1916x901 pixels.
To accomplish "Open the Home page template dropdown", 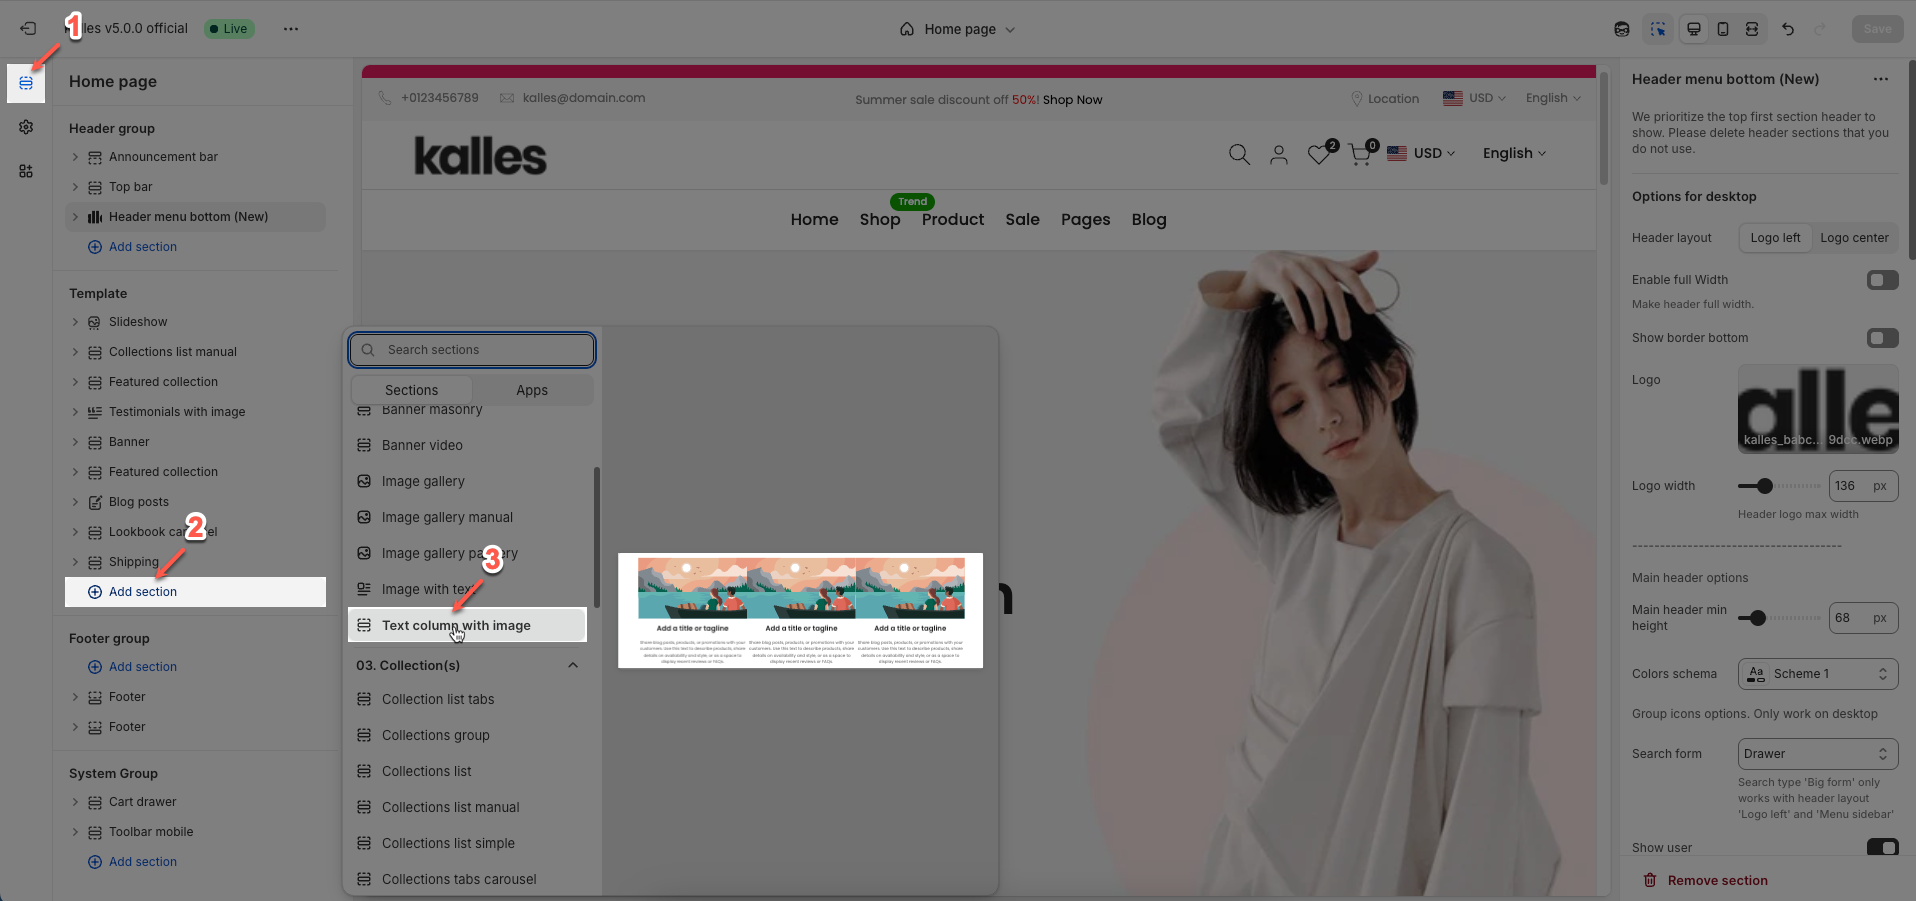I will [x=957, y=29].
